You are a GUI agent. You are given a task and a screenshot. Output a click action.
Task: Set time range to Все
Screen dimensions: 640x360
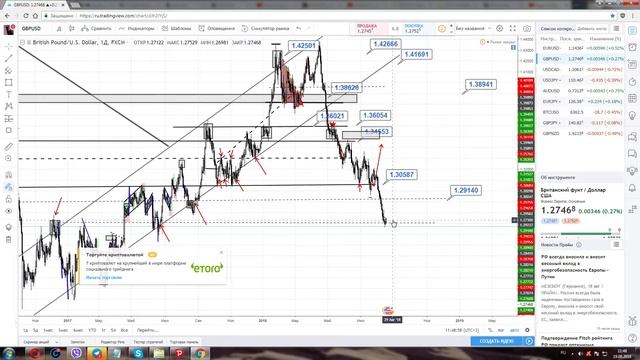124,330
